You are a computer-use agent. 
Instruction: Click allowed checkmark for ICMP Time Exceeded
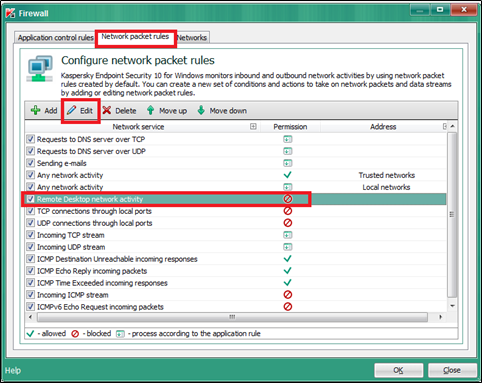point(288,283)
